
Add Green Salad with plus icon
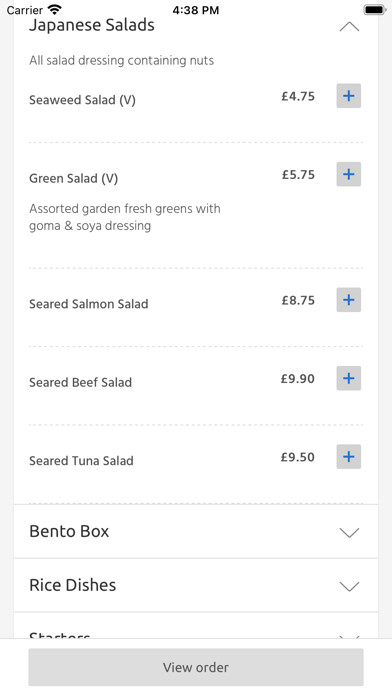click(348, 174)
